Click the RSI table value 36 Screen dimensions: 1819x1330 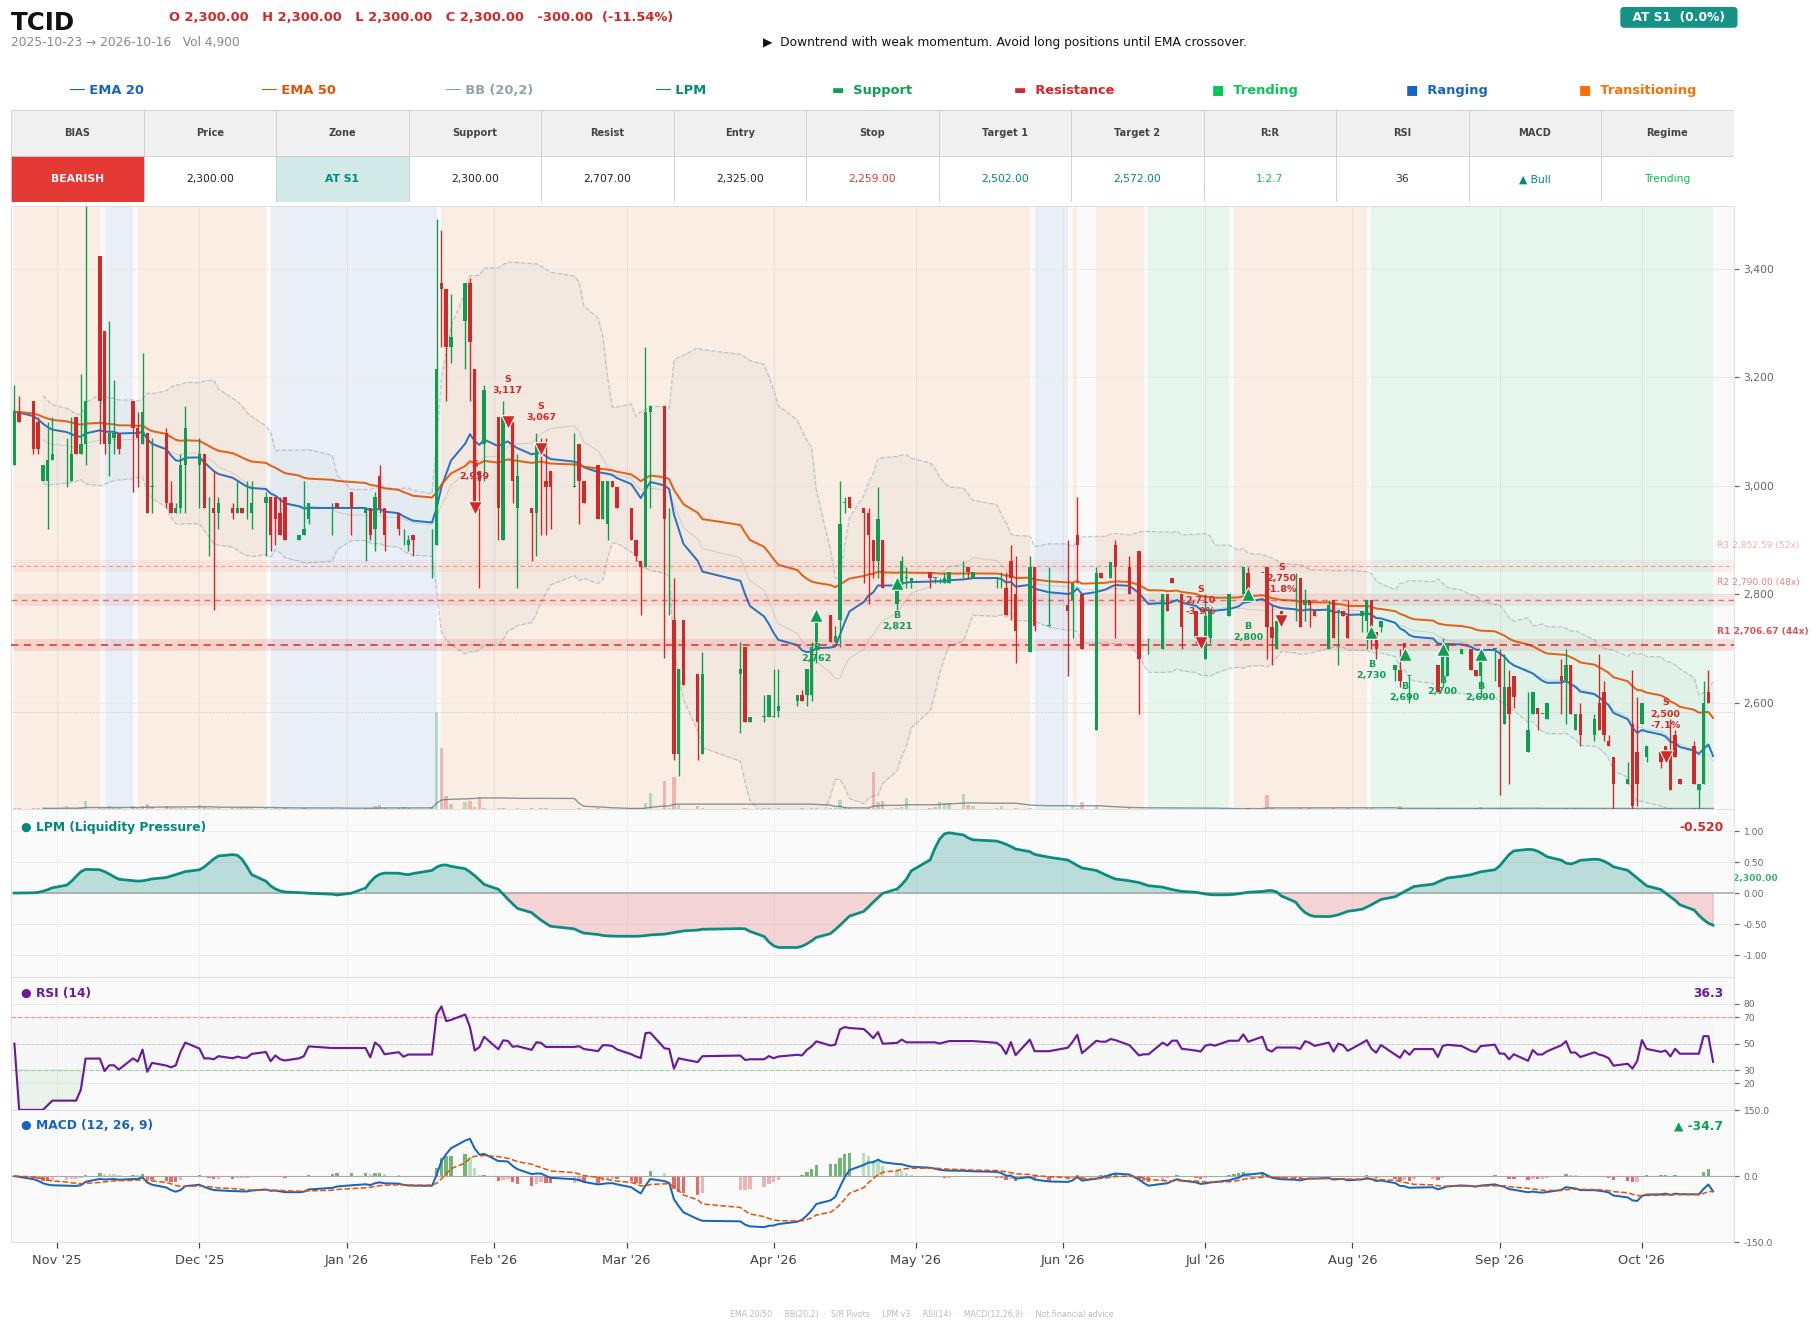(1402, 179)
